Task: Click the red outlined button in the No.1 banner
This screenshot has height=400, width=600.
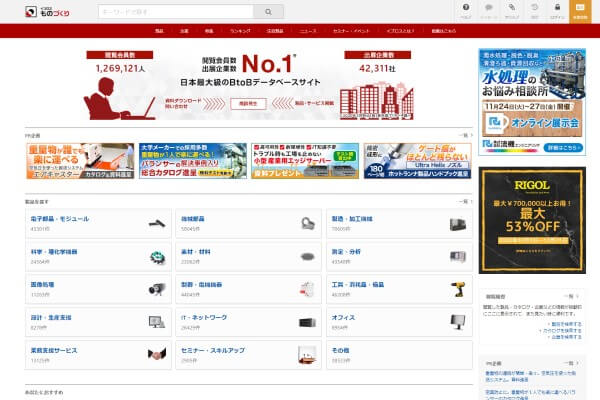Action: tap(248, 103)
